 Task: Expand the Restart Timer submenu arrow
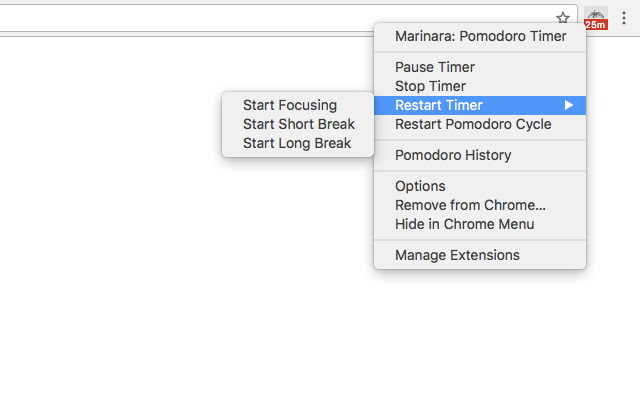point(569,105)
